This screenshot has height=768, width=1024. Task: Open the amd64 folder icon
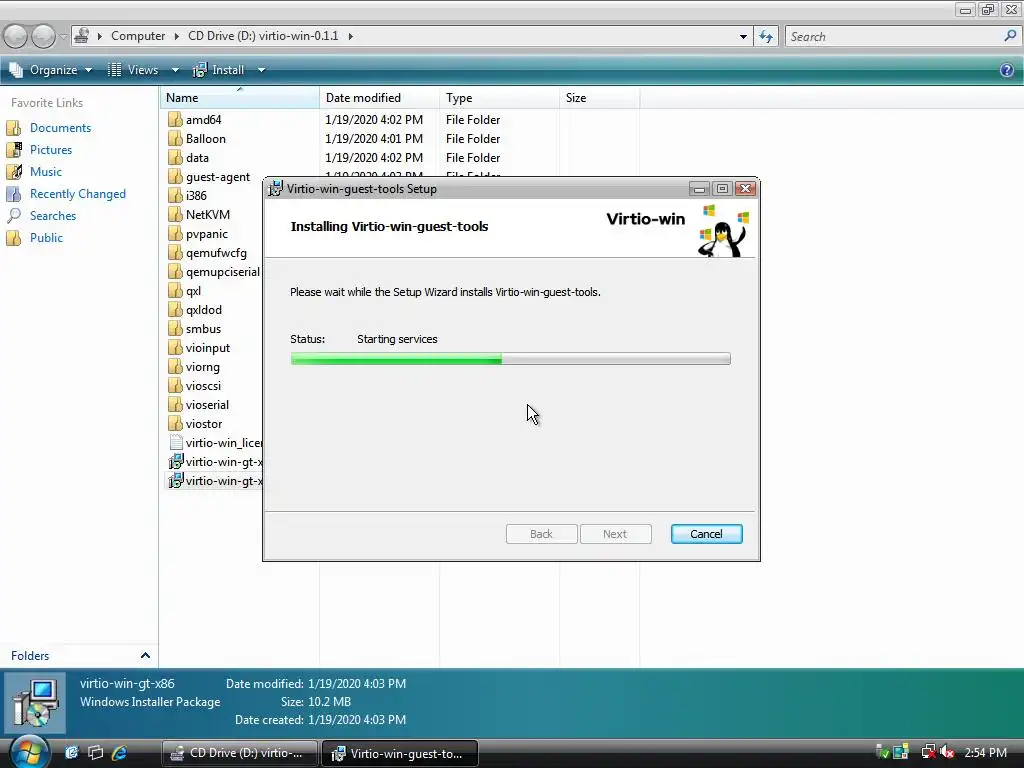click(x=174, y=120)
